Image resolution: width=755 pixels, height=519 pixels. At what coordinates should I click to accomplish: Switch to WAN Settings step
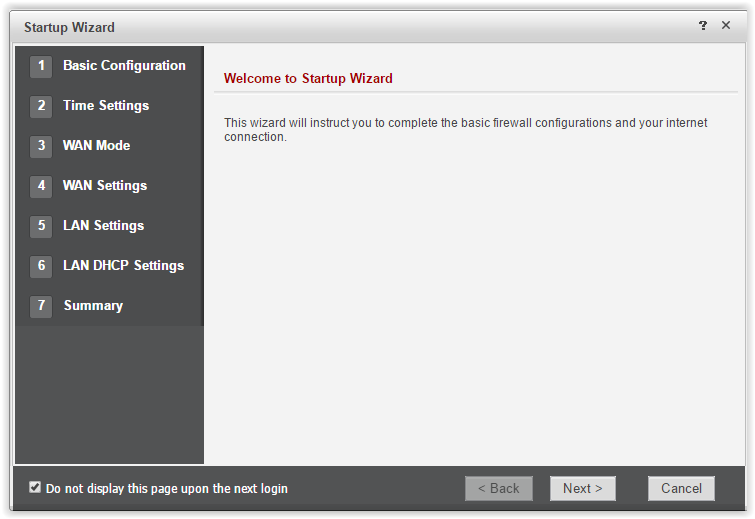pyautogui.click(x=105, y=186)
